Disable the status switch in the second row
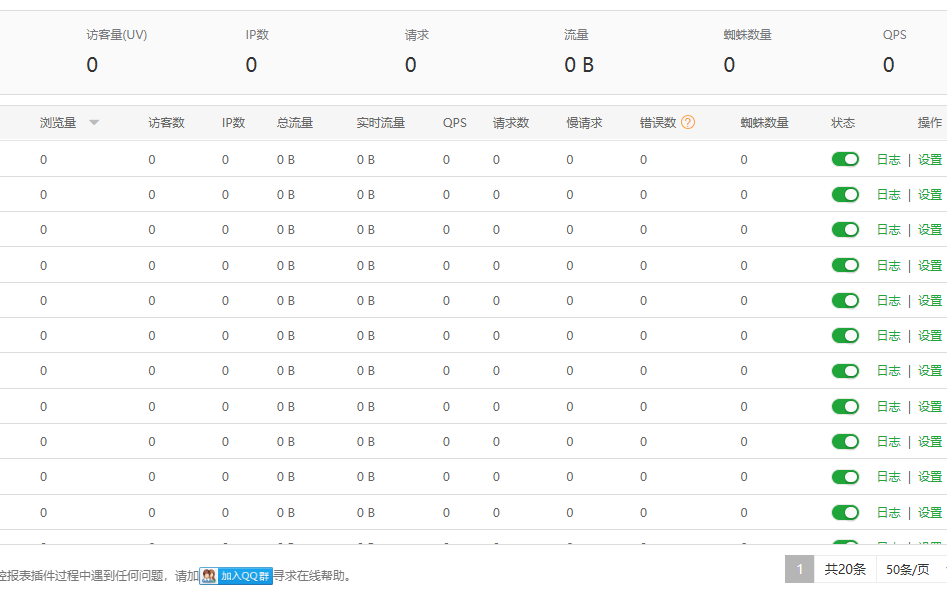 coord(845,195)
